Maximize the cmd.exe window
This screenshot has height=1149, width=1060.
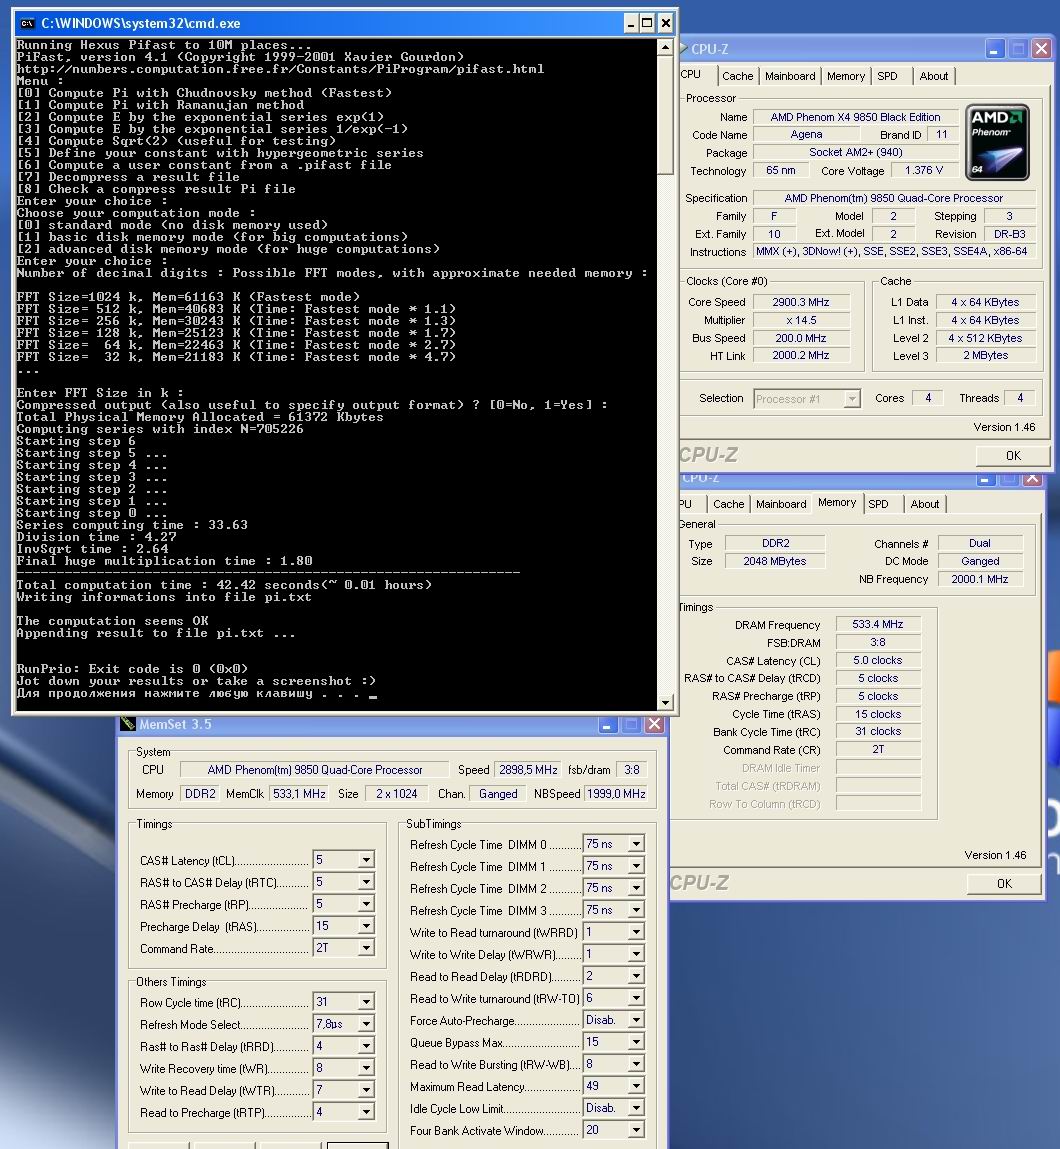(x=648, y=23)
